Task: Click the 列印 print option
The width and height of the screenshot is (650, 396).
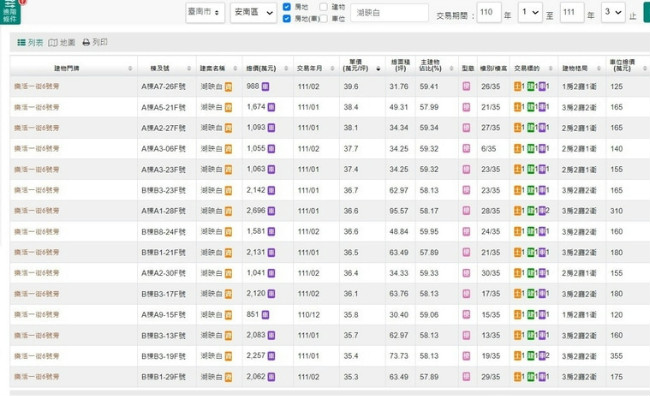Action: click(x=95, y=42)
